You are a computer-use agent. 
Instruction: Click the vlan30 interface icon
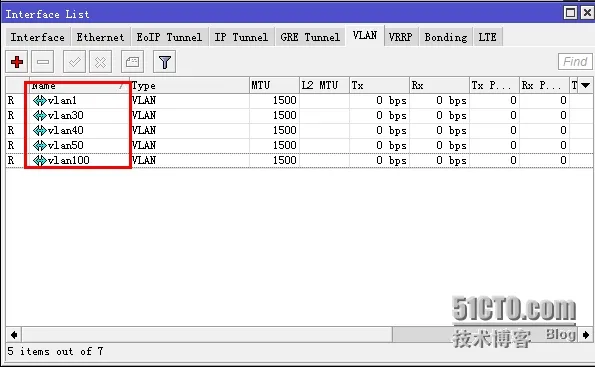click(x=39, y=115)
